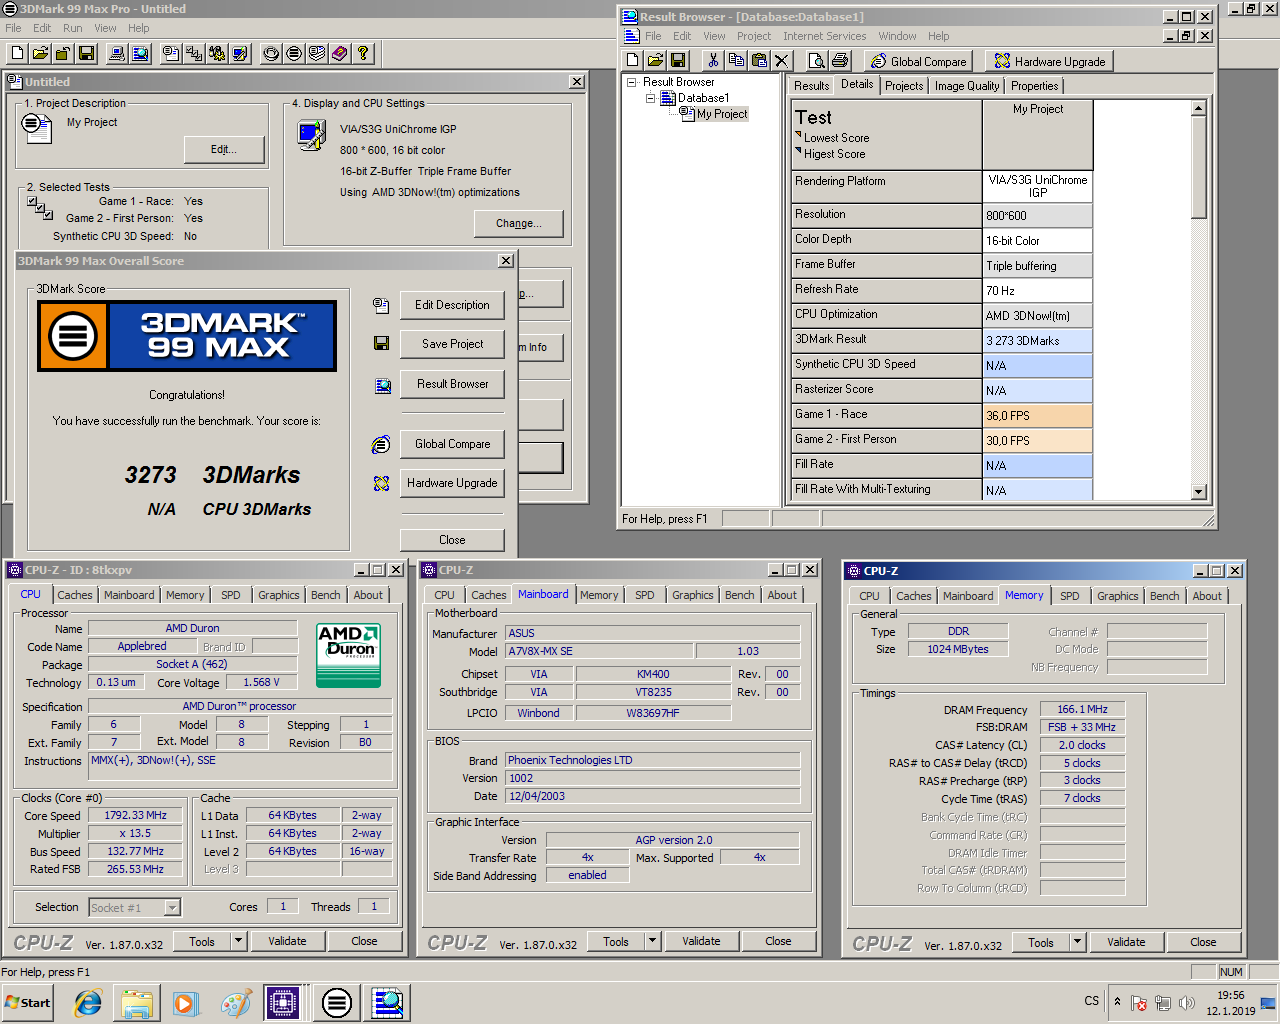1280x1024 pixels.
Task: Click the yellow question mark help icon
Action: (x=363, y=53)
